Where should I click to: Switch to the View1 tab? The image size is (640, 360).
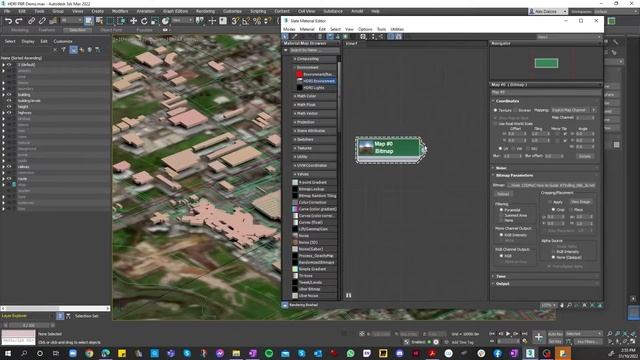pyautogui.click(x=352, y=43)
